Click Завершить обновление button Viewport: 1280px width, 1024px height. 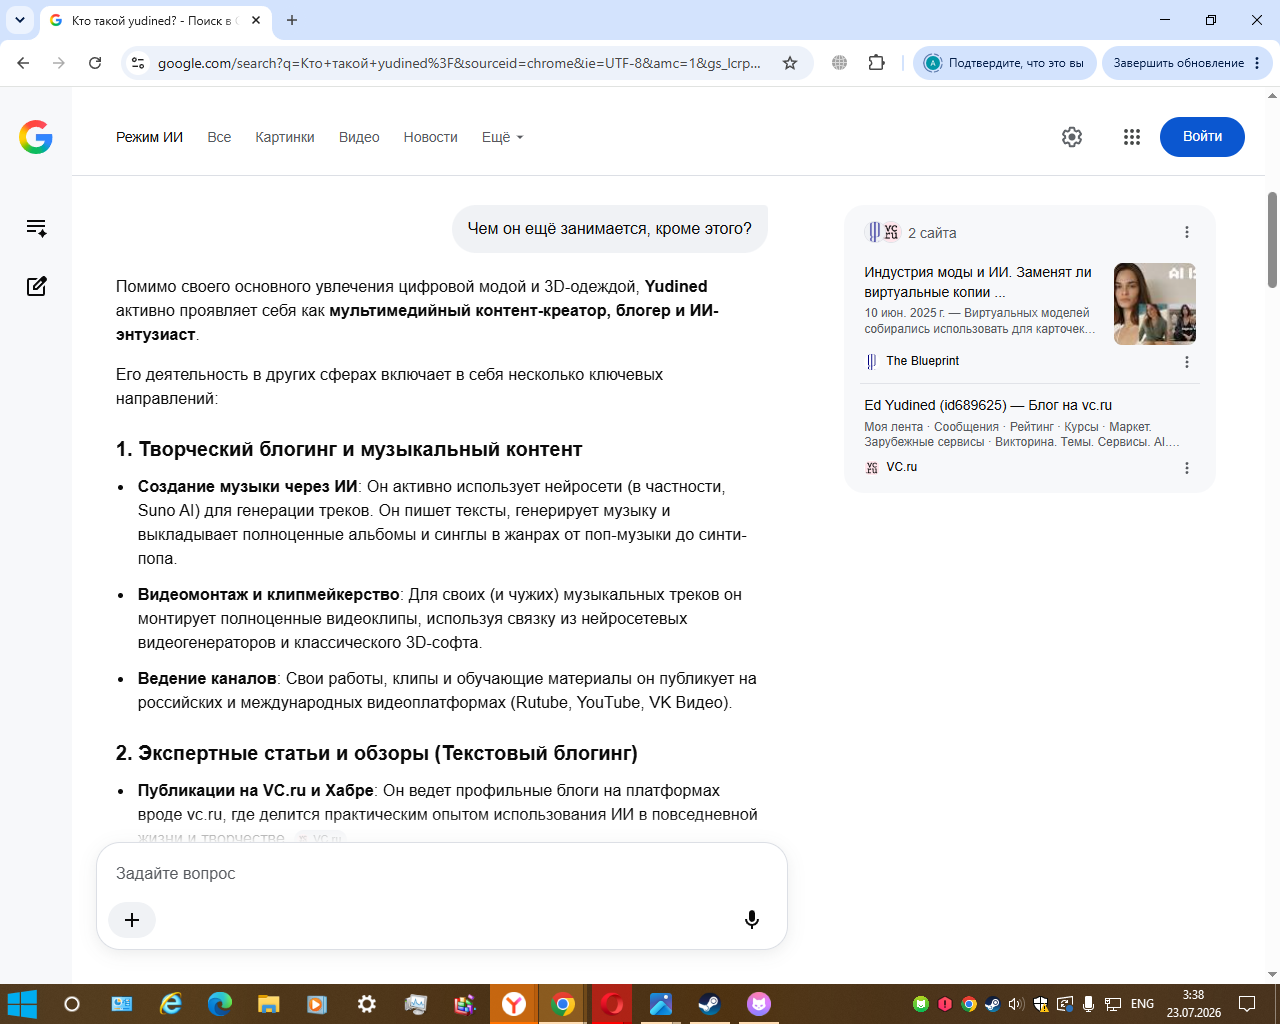1187,63
